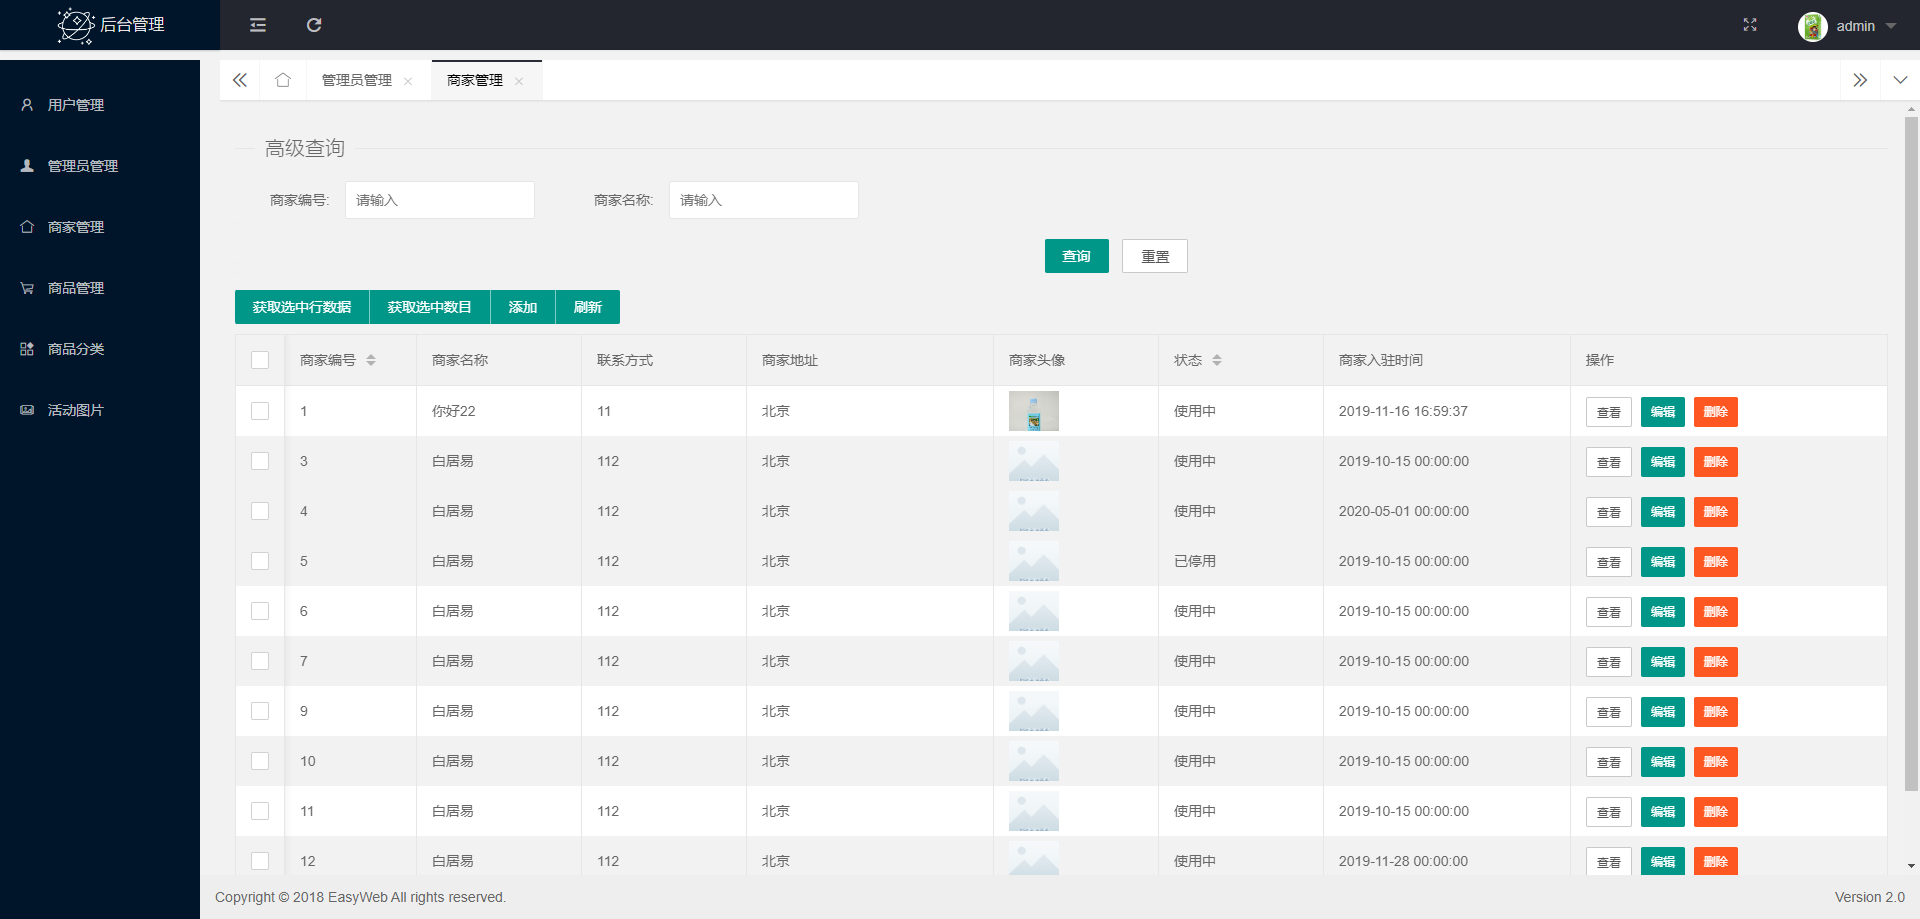Click the grid icon beside 商品分类
This screenshot has width=1920, height=919.
[27, 349]
